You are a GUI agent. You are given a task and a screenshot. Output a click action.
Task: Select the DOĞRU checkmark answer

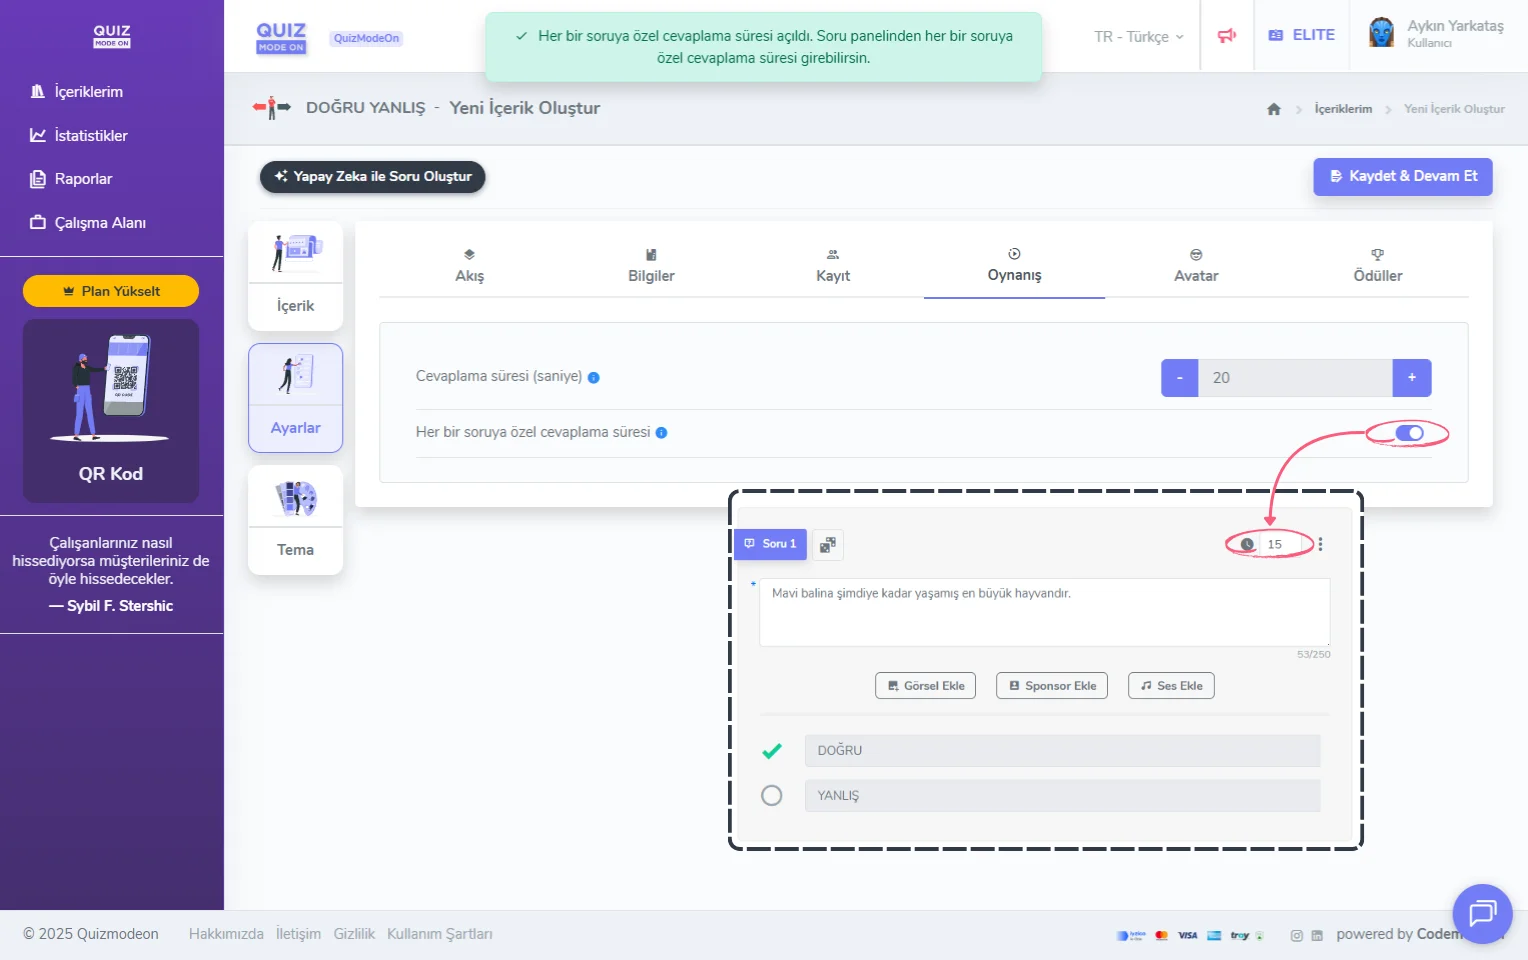tap(771, 751)
